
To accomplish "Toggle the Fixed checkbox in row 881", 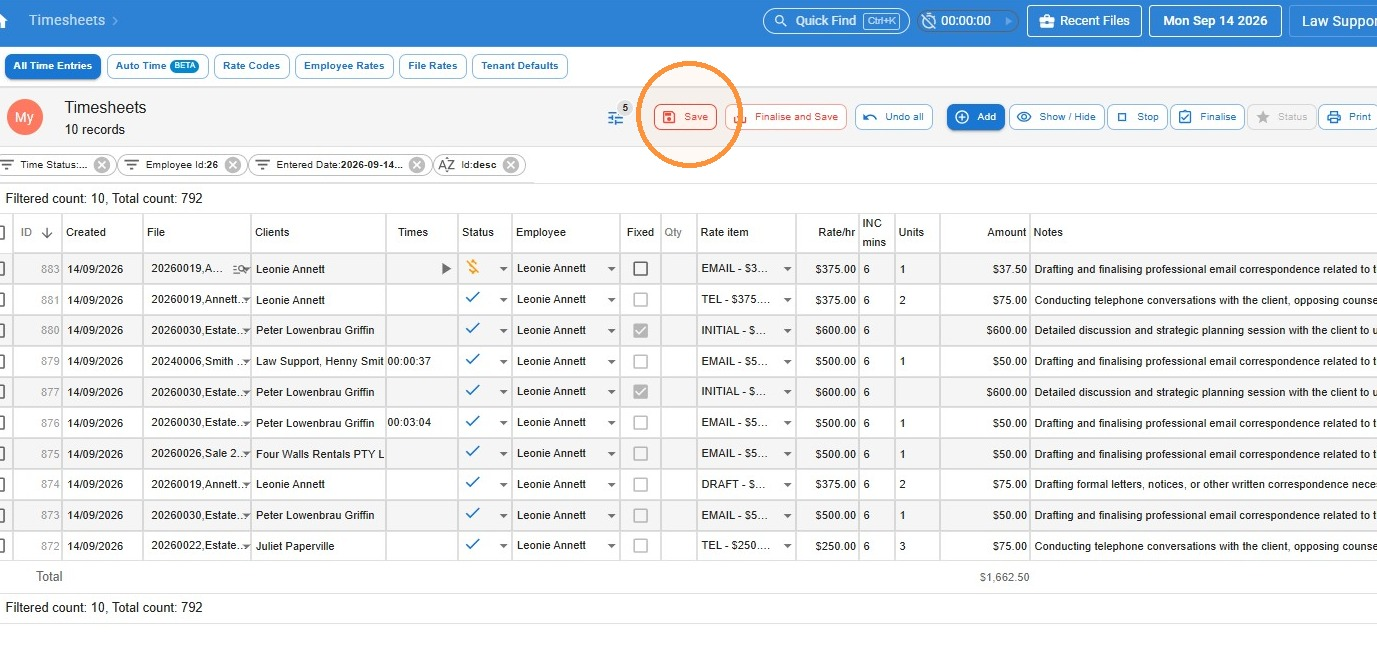I will 641,300.
